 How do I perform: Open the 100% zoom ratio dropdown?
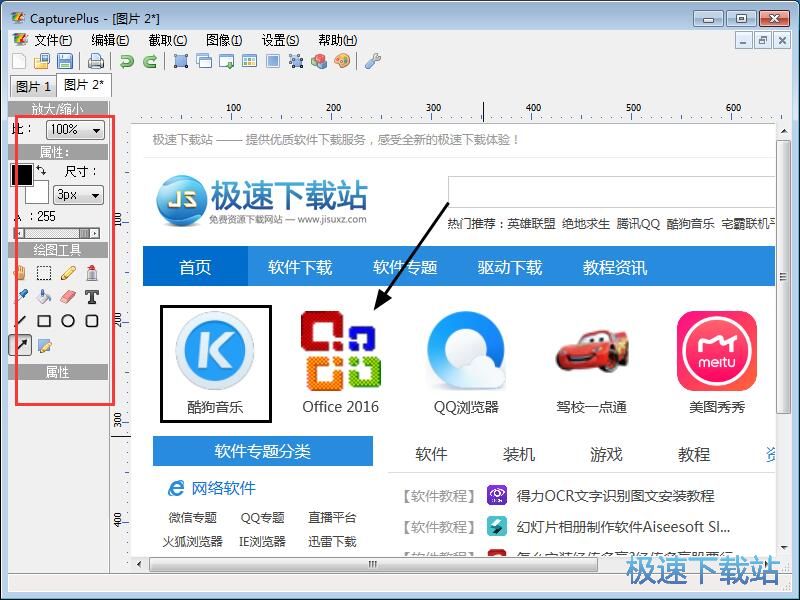pos(76,130)
